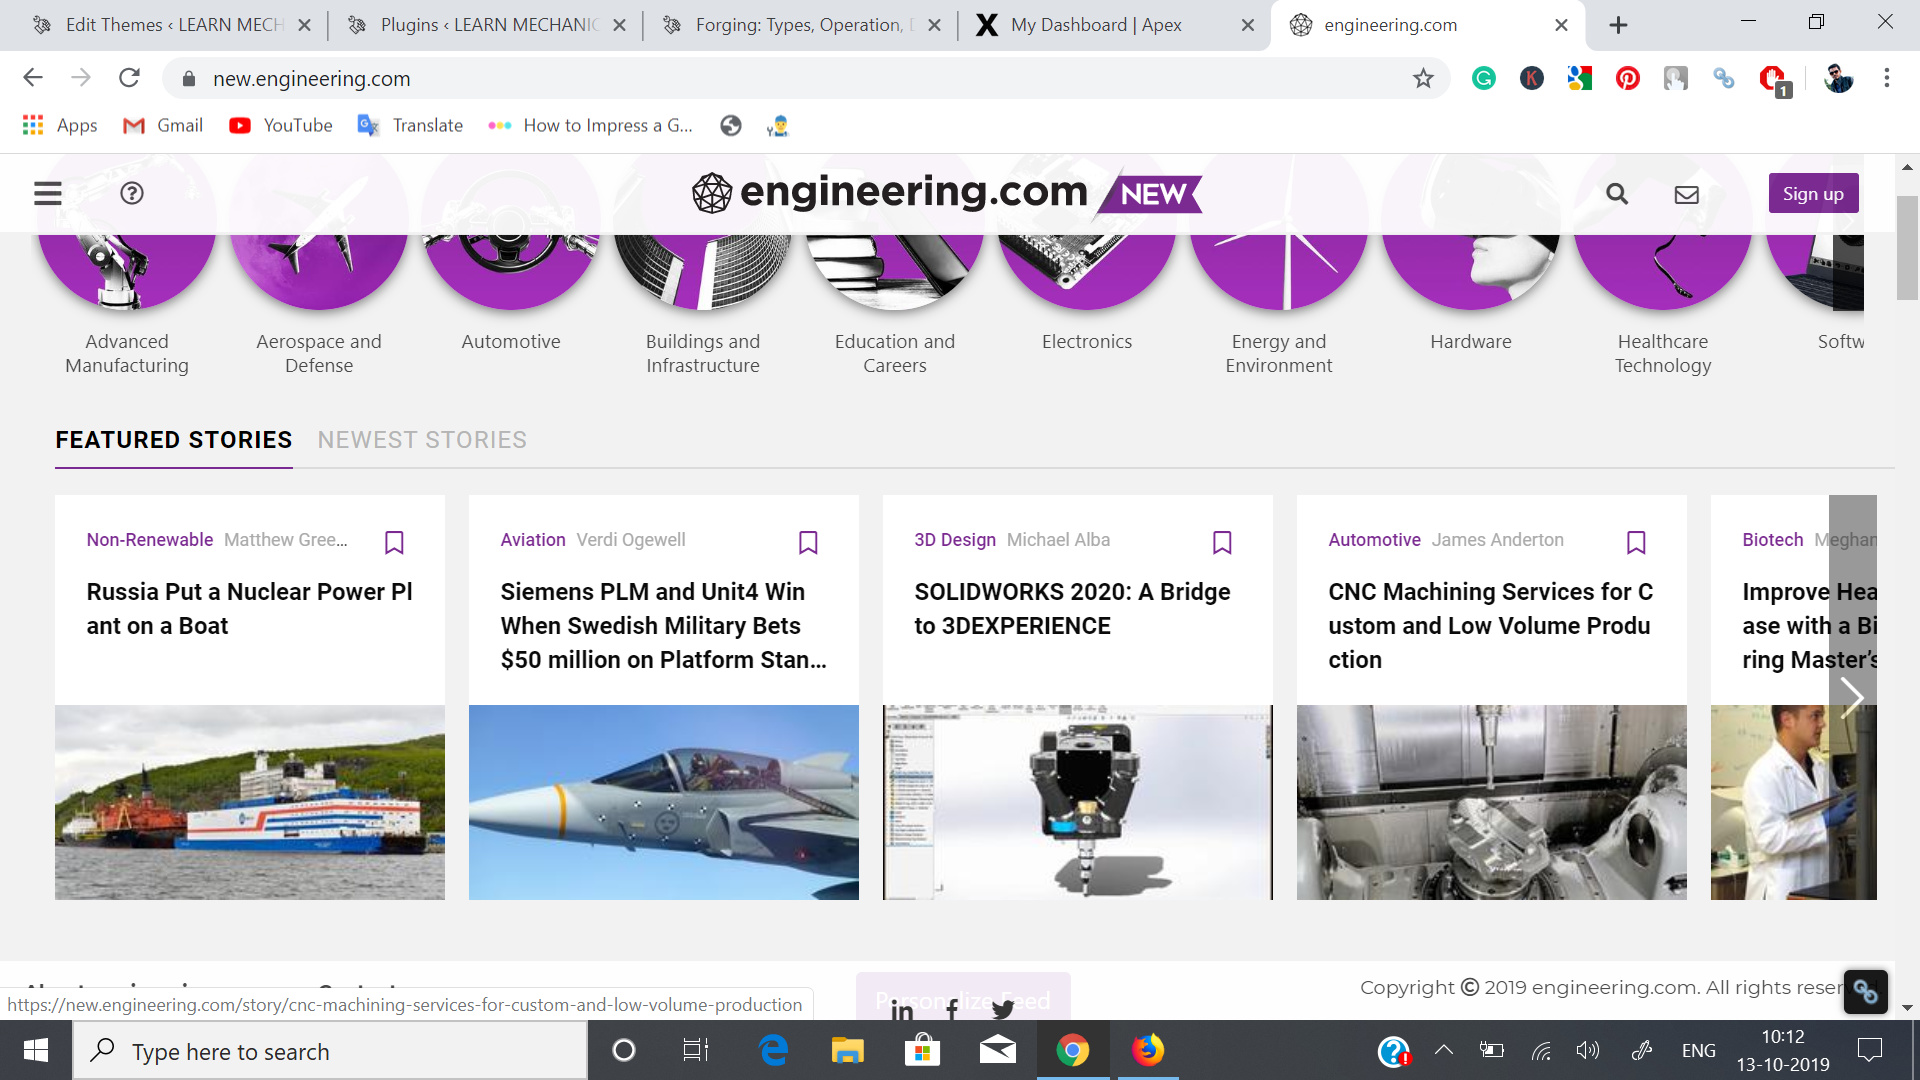
Task: Open the site search magnifier icon
Action: point(1617,194)
